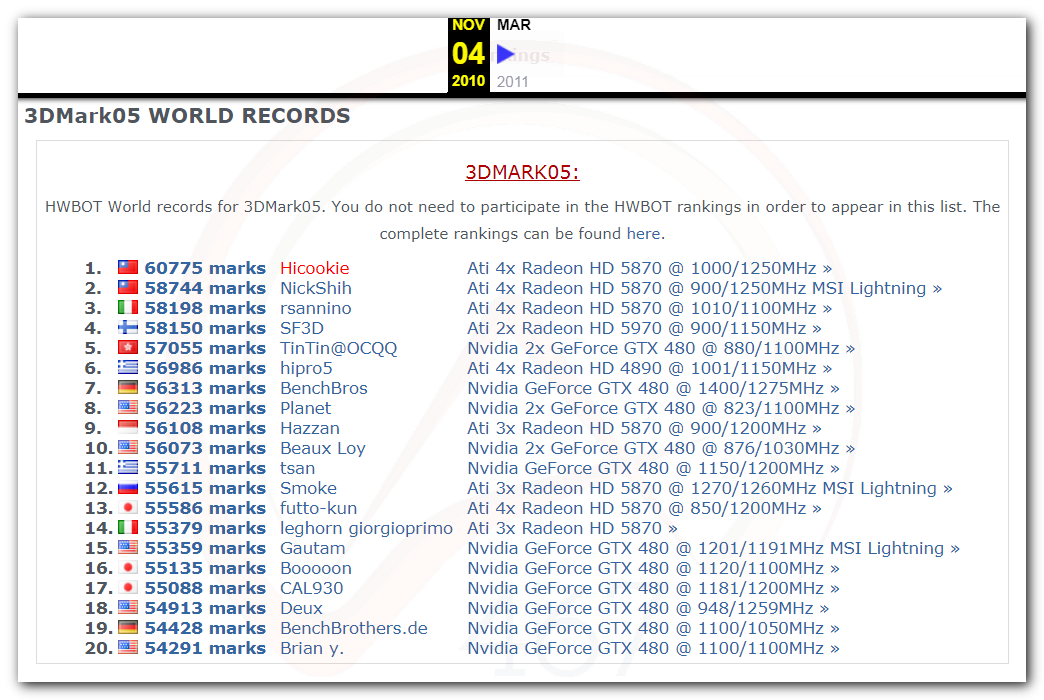Click the Italian flag beside rsannino's 58198 marks
This screenshot has height=700, width=1044.
pos(128,308)
